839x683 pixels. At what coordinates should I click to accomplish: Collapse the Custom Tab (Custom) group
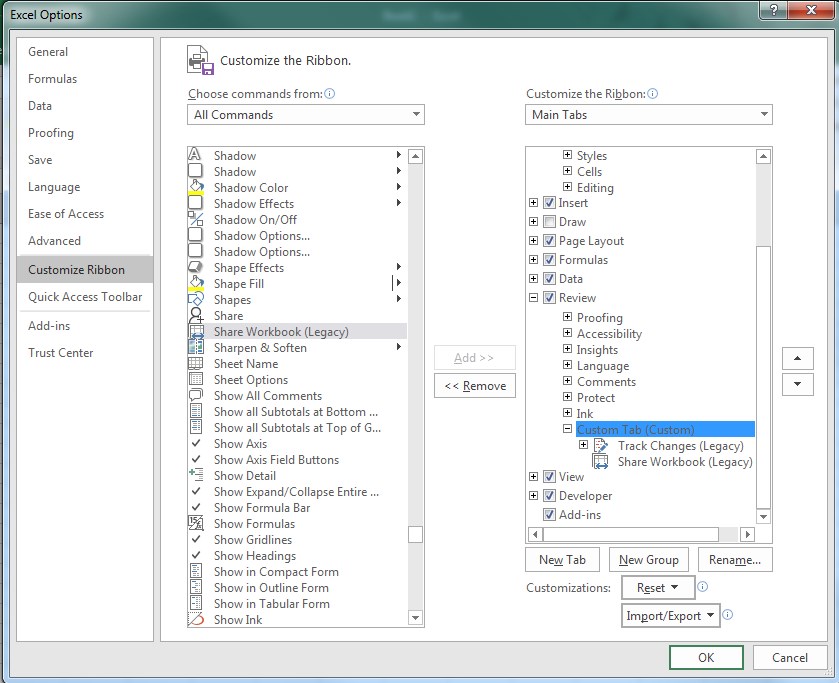pyautogui.click(x=568, y=429)
